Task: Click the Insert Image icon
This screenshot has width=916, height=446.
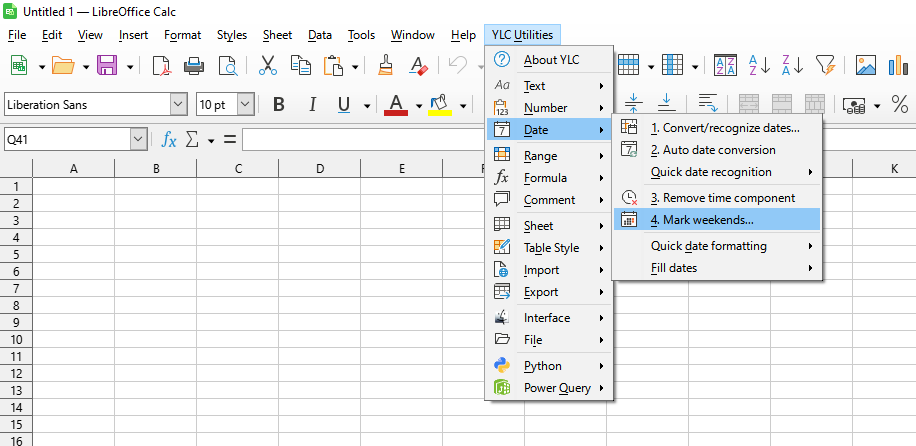Action: click(866, 66)
